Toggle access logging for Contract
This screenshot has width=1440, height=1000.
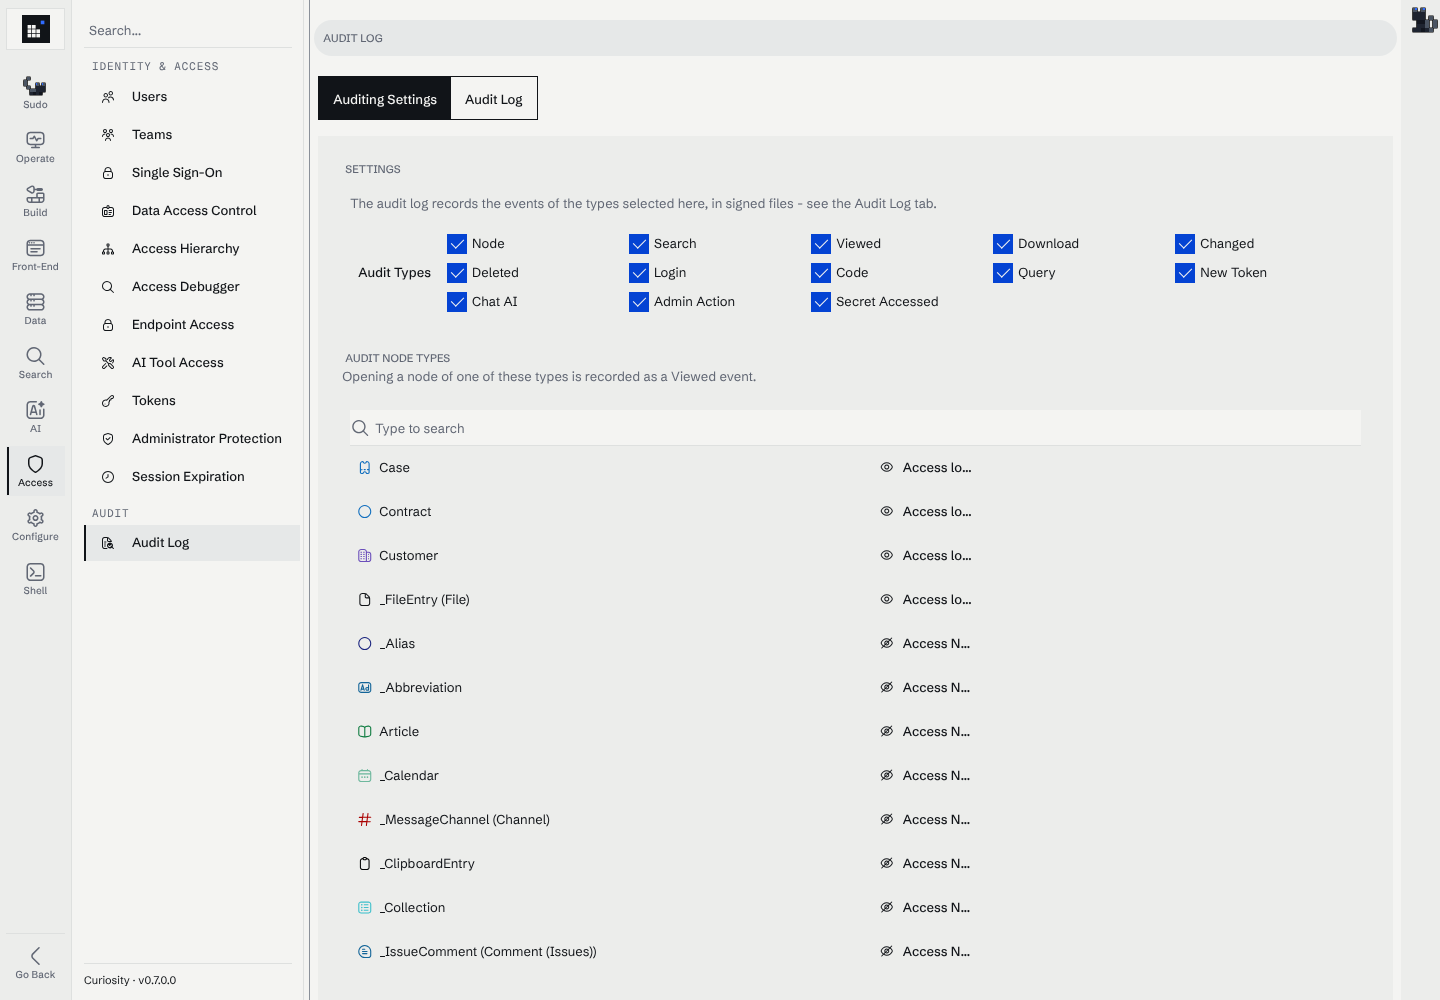(926, 512)
